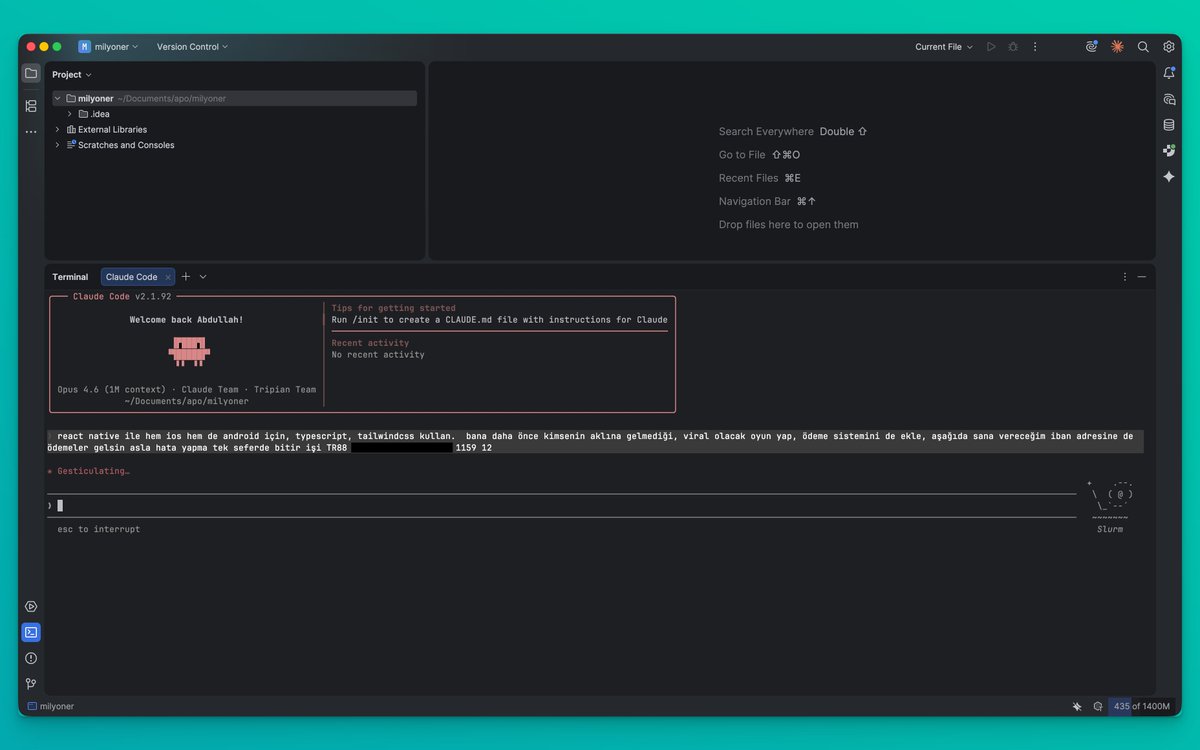Click "No recent activity" text

click(x=378, y=355)
